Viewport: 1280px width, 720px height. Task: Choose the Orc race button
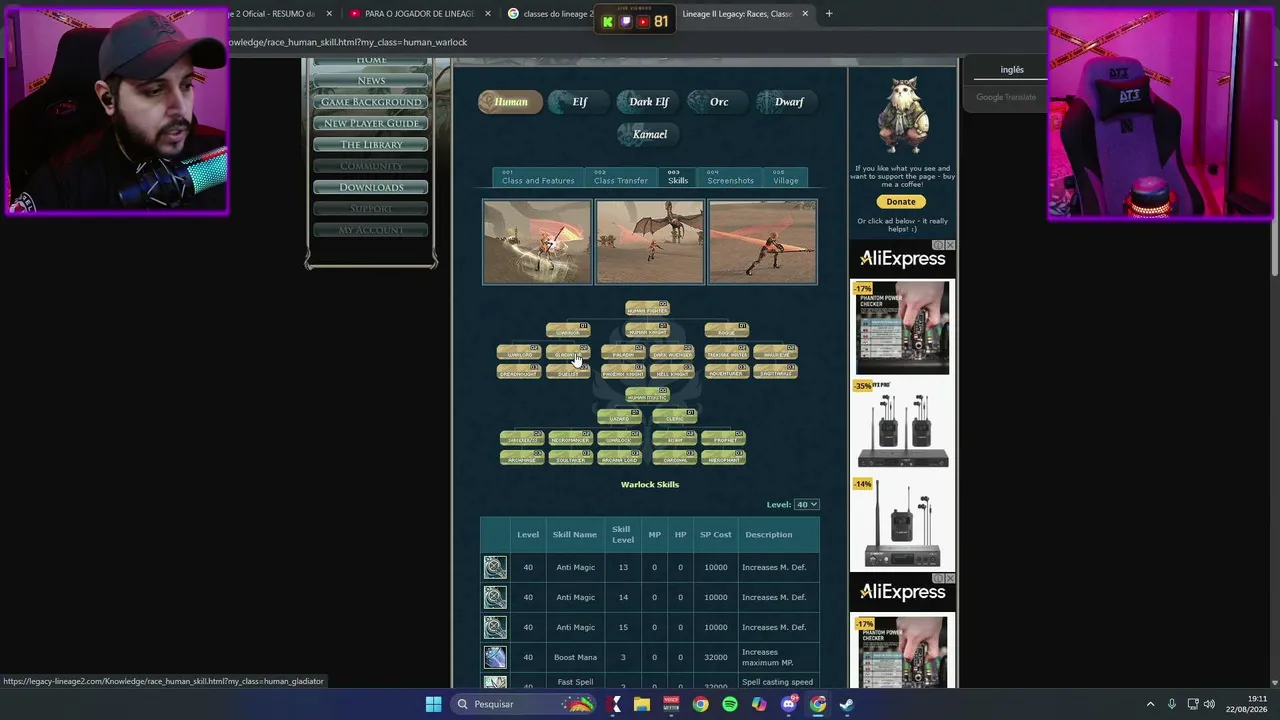719,102
